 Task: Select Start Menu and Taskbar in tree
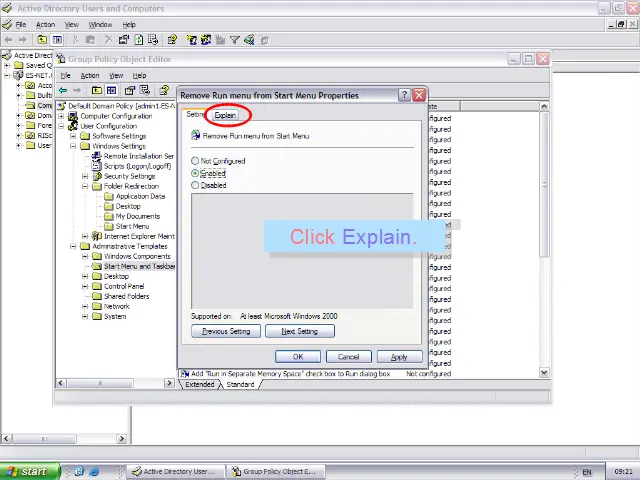(140, 267)
